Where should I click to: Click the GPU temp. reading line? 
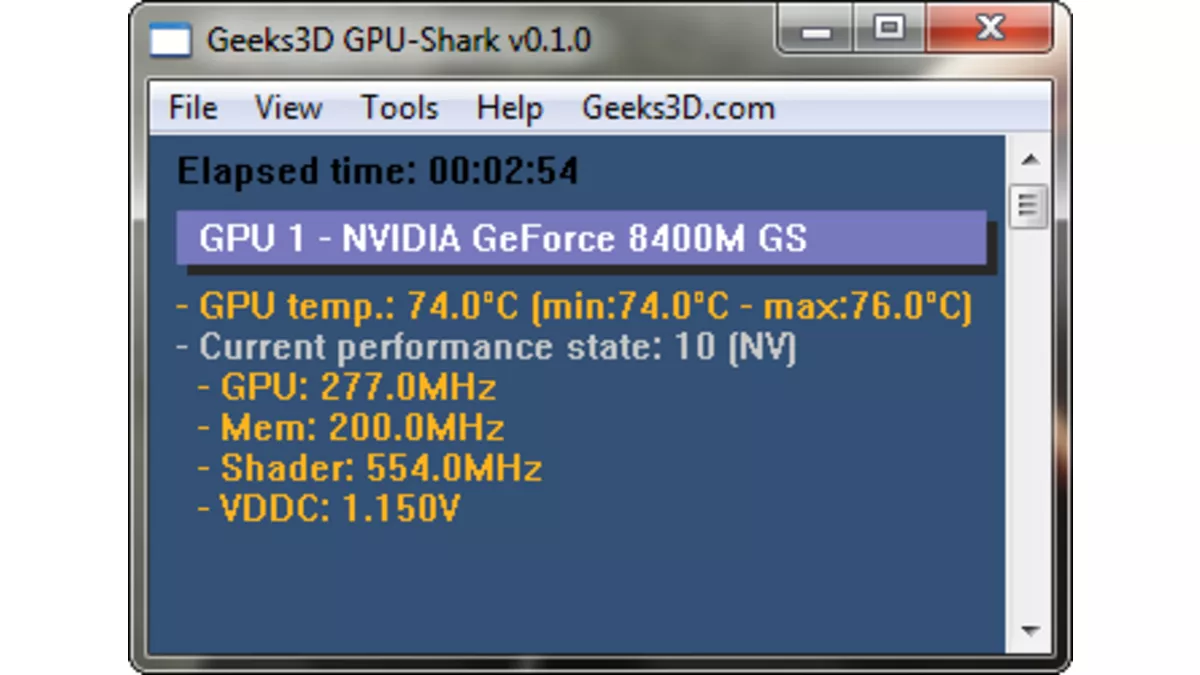tap(574, 306)
